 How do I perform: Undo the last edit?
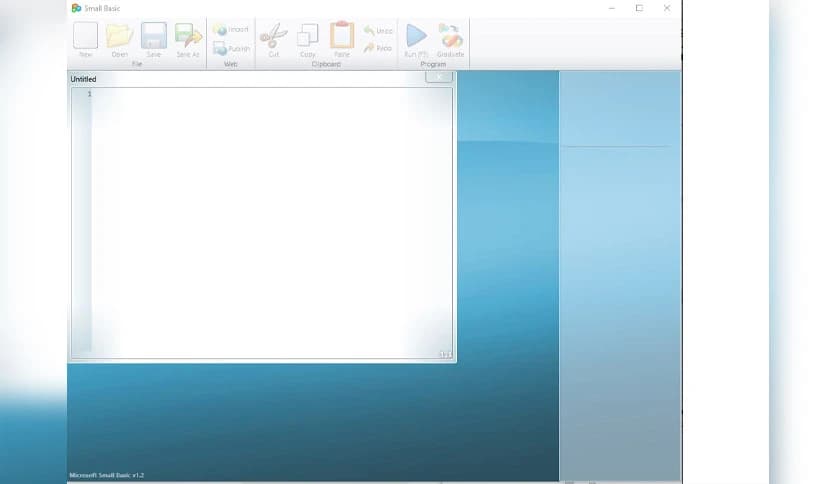point(377,31)
